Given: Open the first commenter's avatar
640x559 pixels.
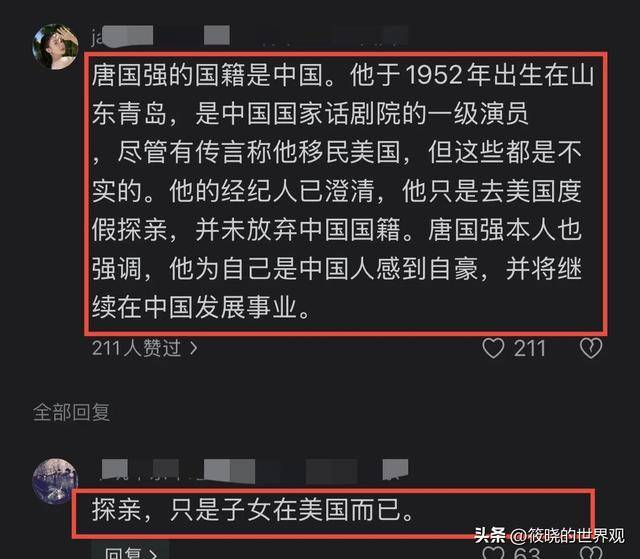Looking at the screenshot, I should coord(56,47).
